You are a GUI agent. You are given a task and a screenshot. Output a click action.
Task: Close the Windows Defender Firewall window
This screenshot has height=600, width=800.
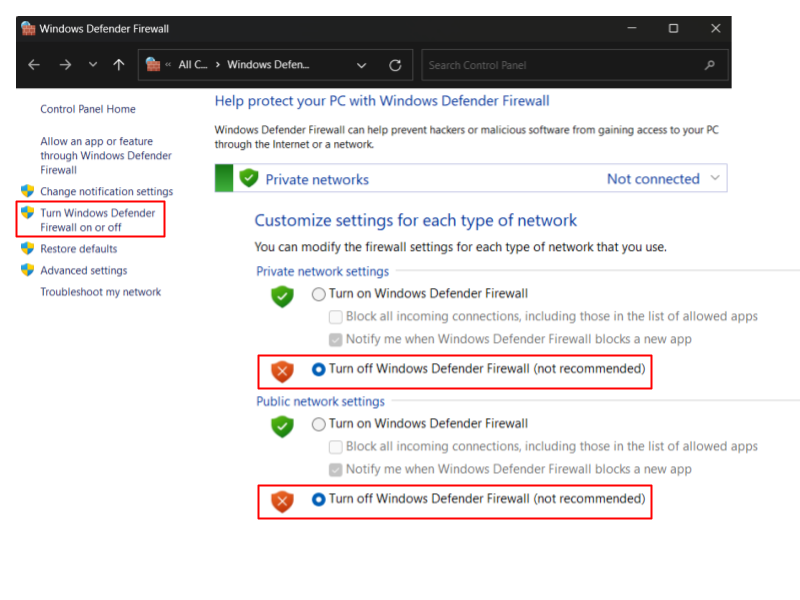point(716,29)
